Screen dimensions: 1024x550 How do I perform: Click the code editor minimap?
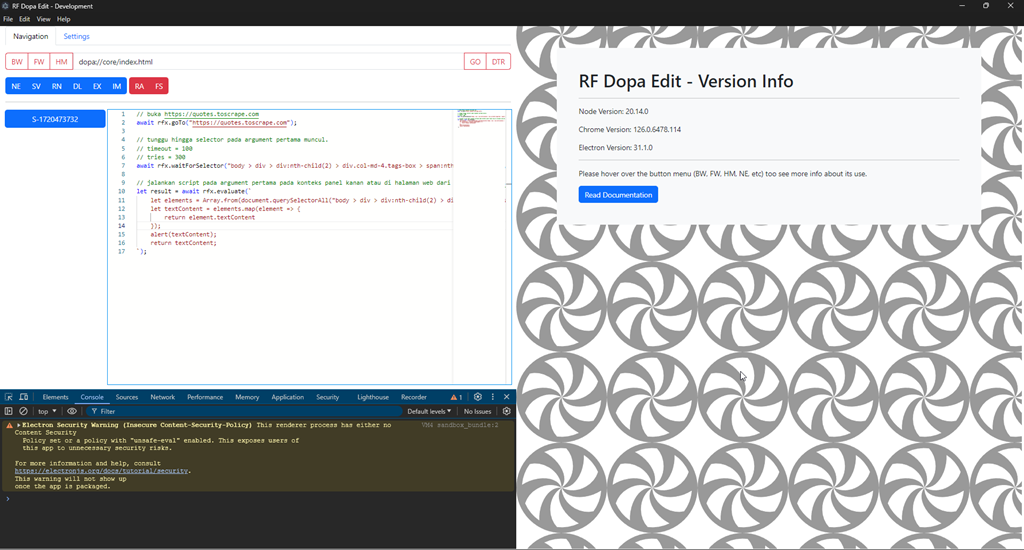(x=482, y=118)
